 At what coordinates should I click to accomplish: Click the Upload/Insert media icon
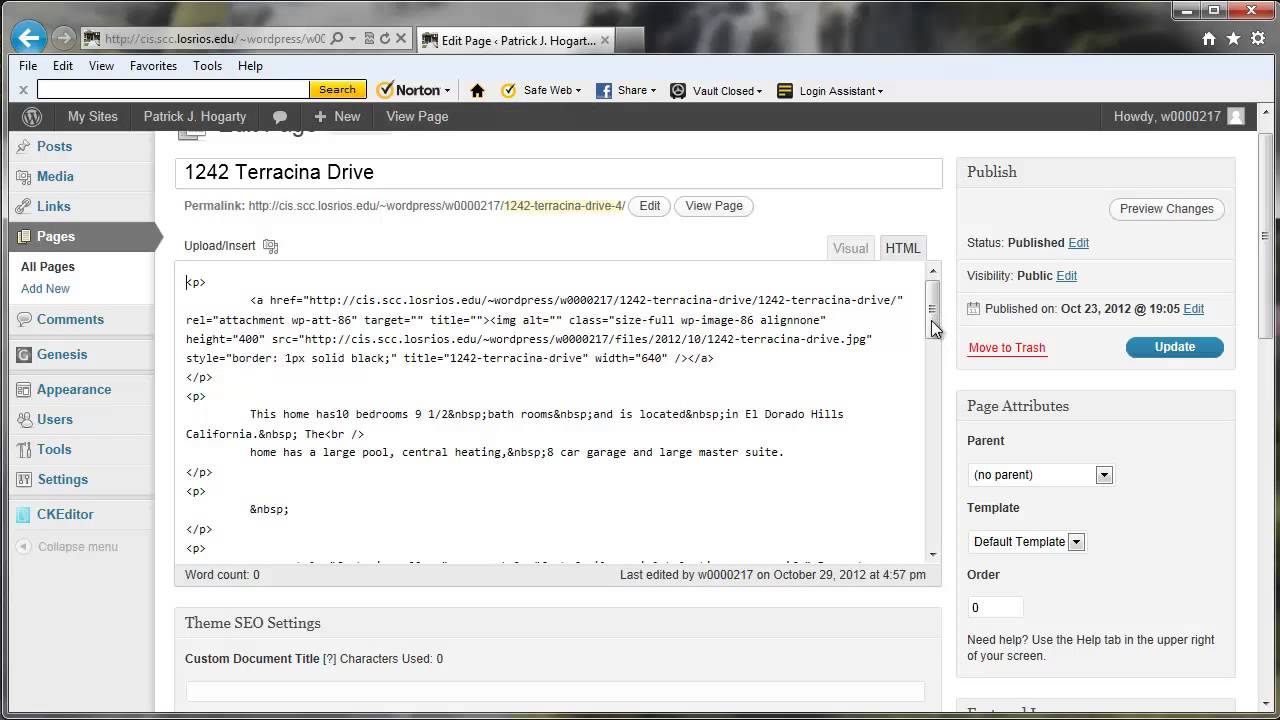(270, 246)
